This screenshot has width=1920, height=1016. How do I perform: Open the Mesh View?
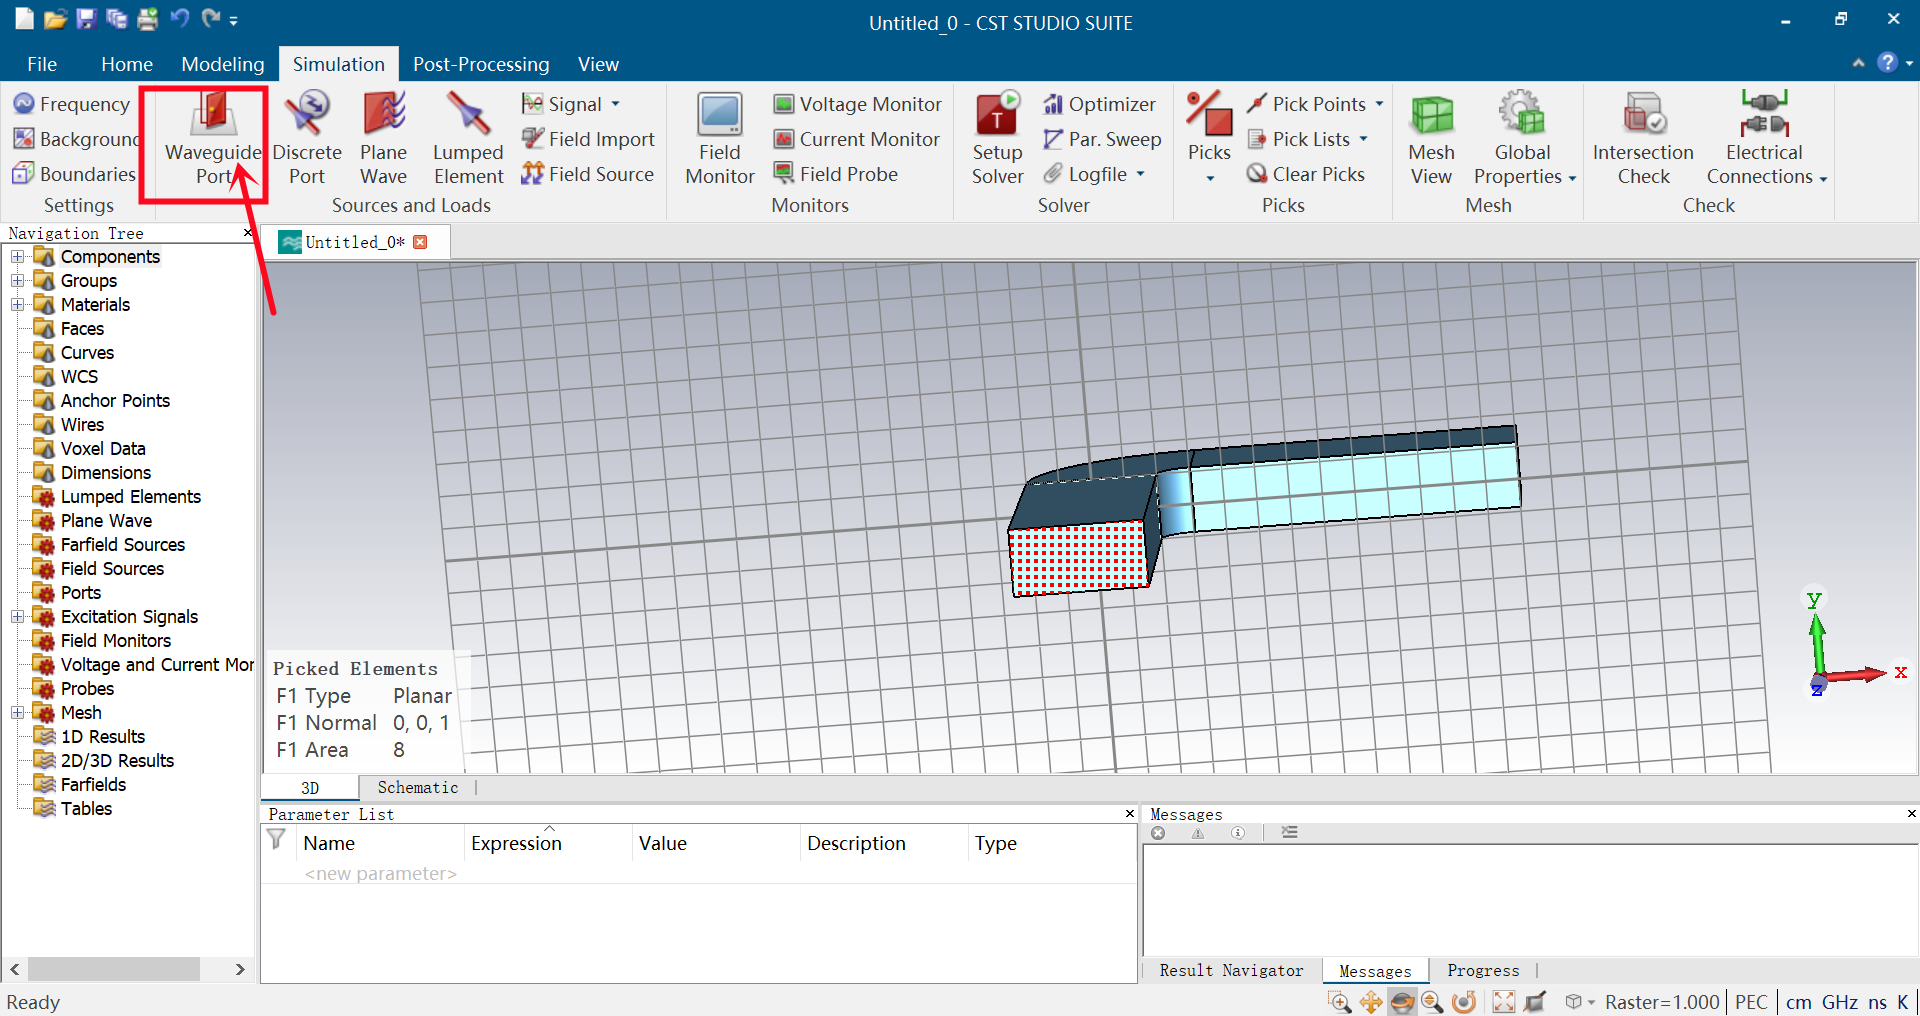pyautogui.click(x=1431, y=139)
